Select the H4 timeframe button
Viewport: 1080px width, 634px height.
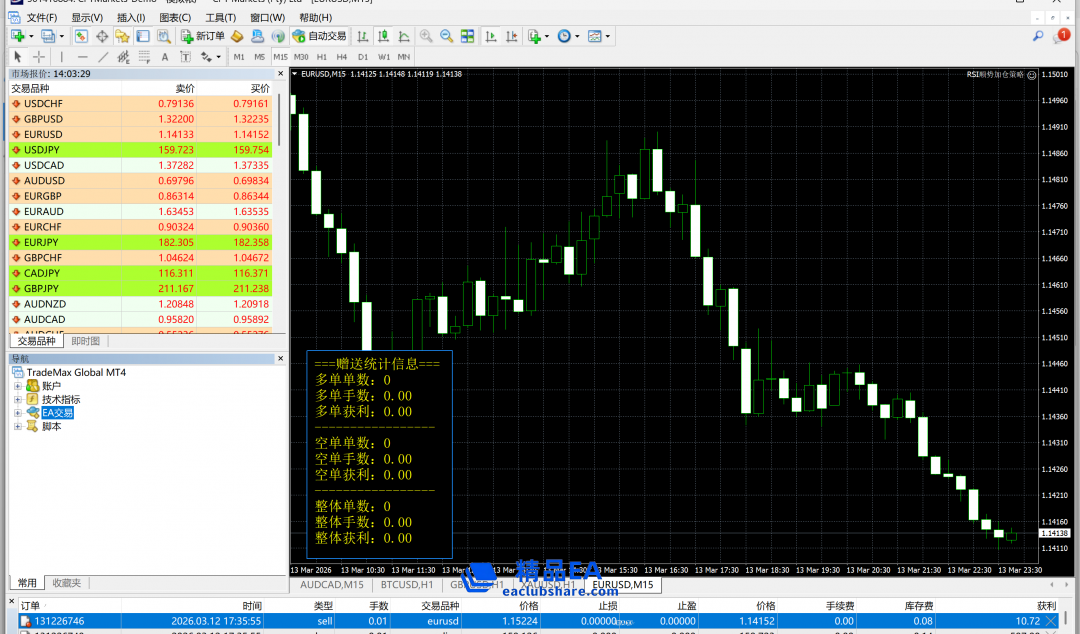[342, 57]
